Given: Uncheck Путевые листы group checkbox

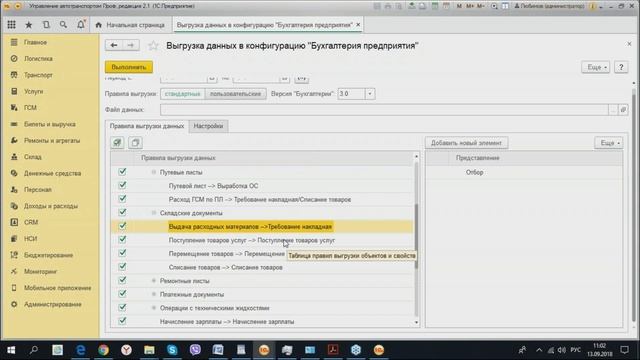Looking at the screenshot, I should [122, 171].
